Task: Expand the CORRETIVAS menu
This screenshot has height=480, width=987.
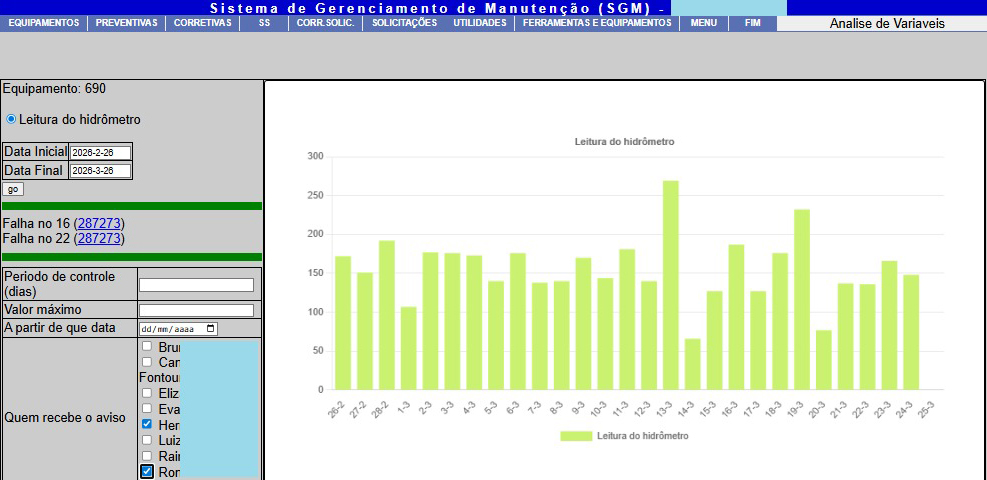Action: click(x=202, y=23)
